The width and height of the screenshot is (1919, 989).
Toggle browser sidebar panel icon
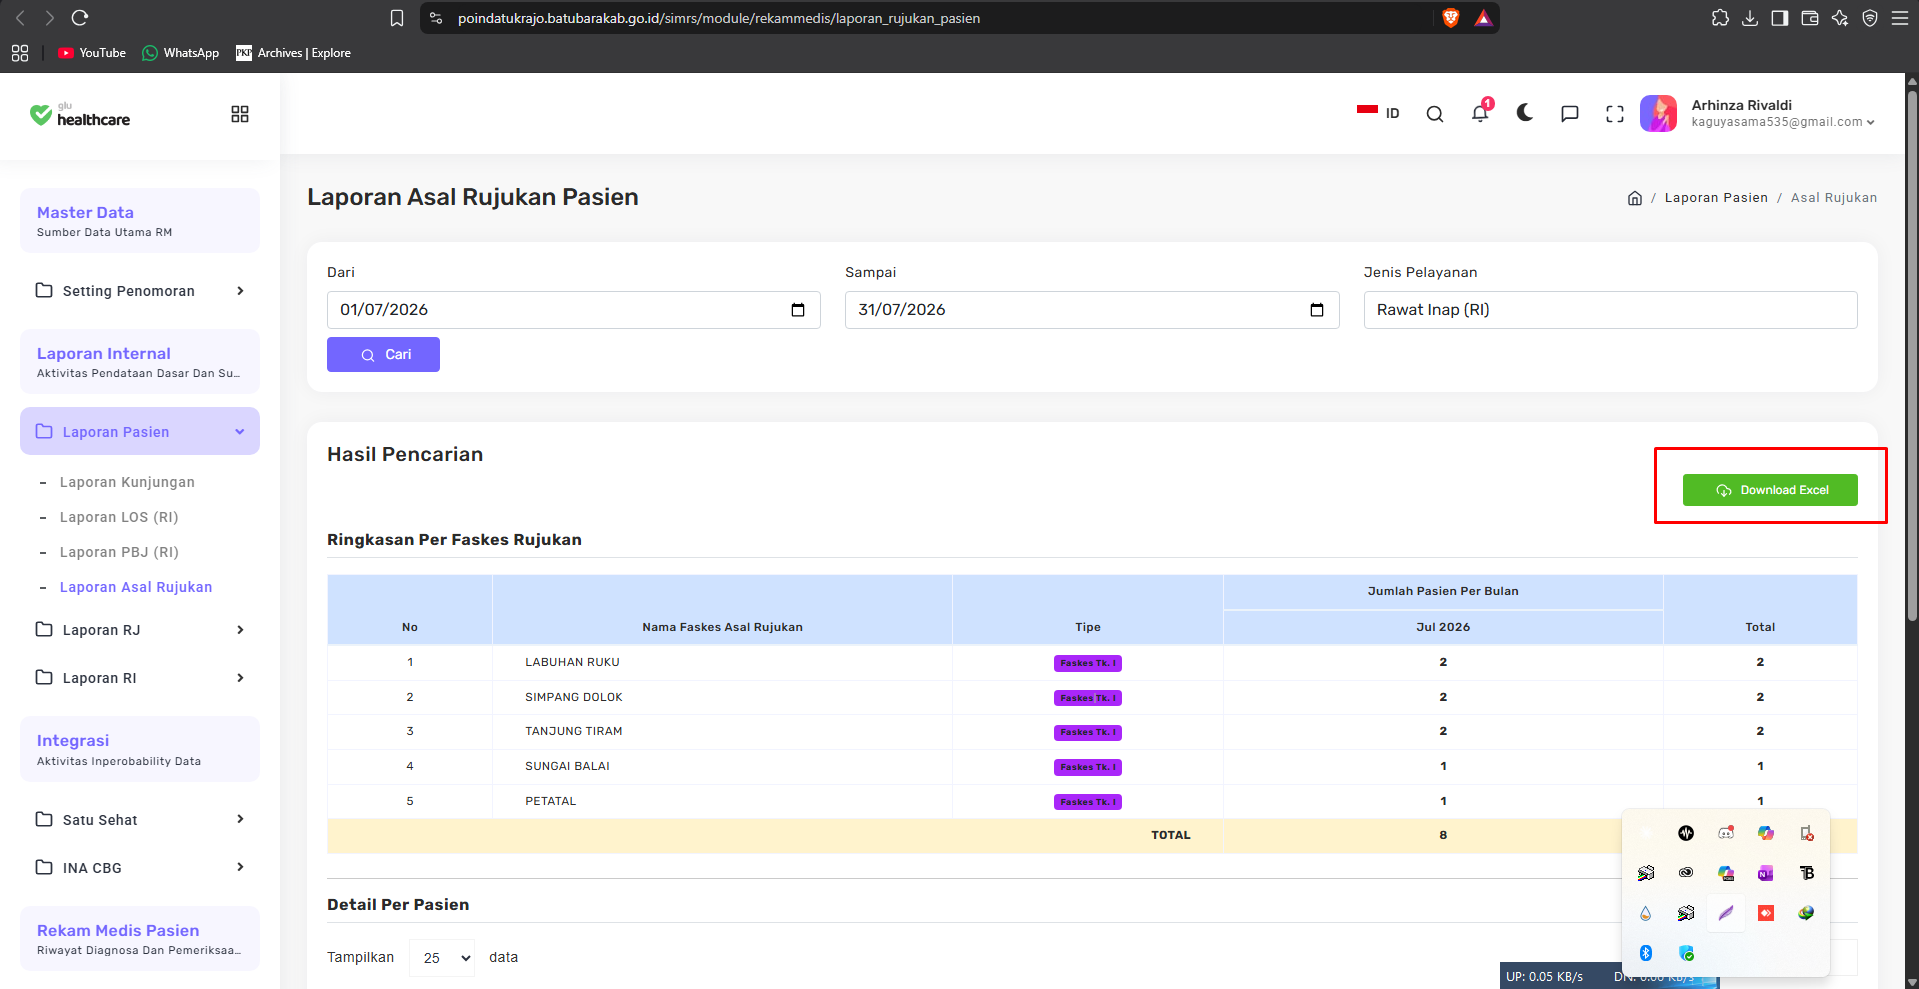click(x=1780, y=18)
